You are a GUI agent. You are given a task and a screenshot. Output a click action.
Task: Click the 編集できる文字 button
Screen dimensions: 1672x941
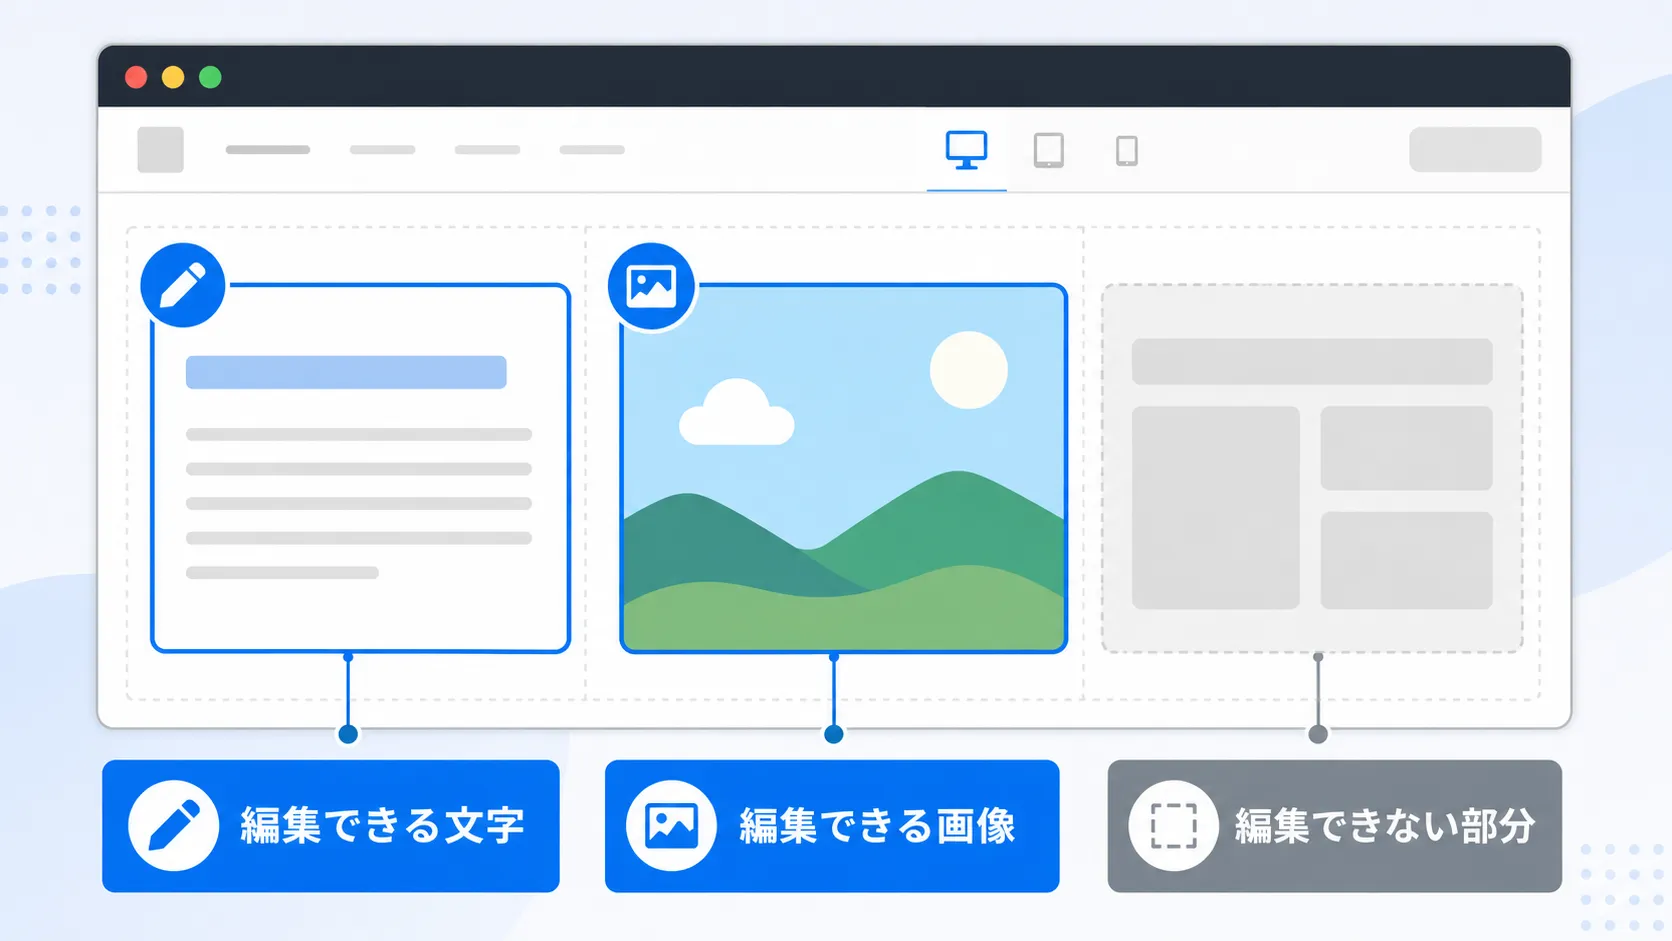(331, 826)
